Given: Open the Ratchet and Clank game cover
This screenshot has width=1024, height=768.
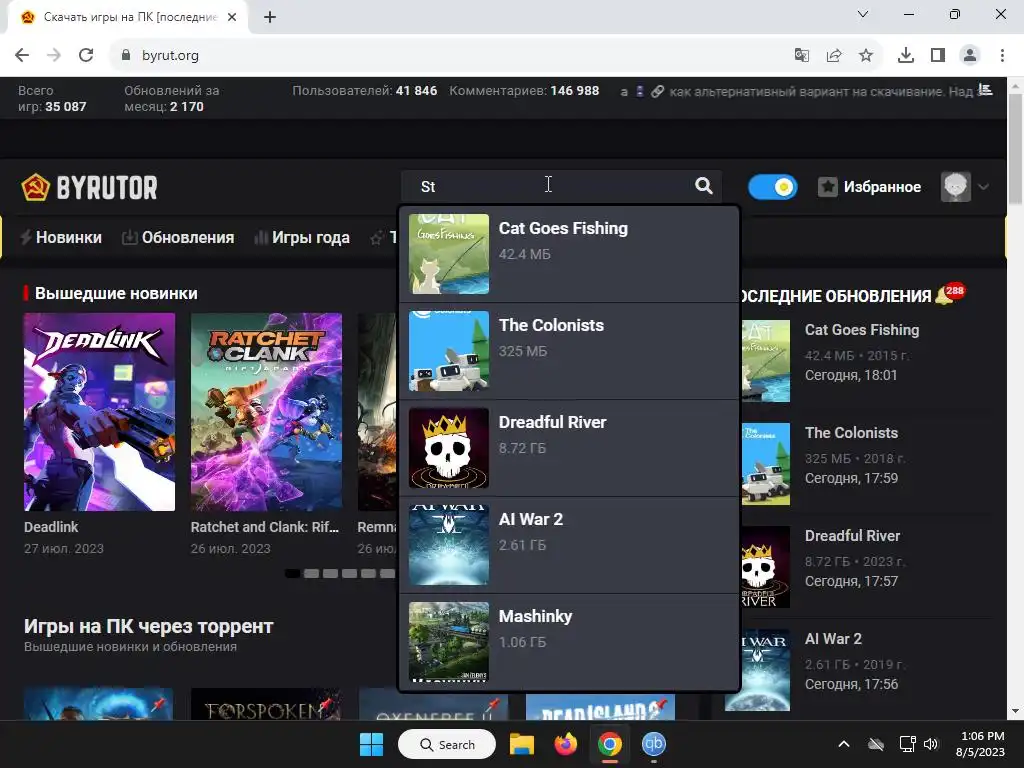Looking at the screenshot, I should [266, 411].
